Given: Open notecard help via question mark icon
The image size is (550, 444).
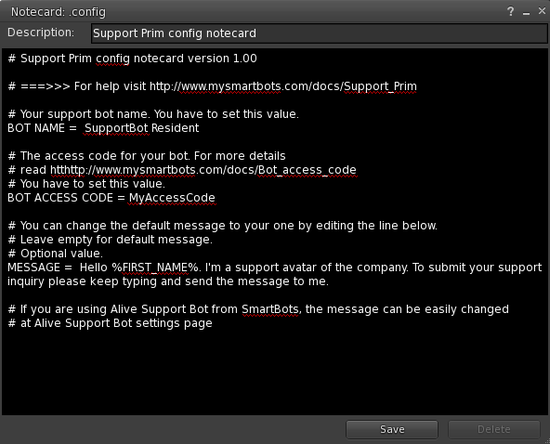Looking at the screenshot, I should click(510, 12).
